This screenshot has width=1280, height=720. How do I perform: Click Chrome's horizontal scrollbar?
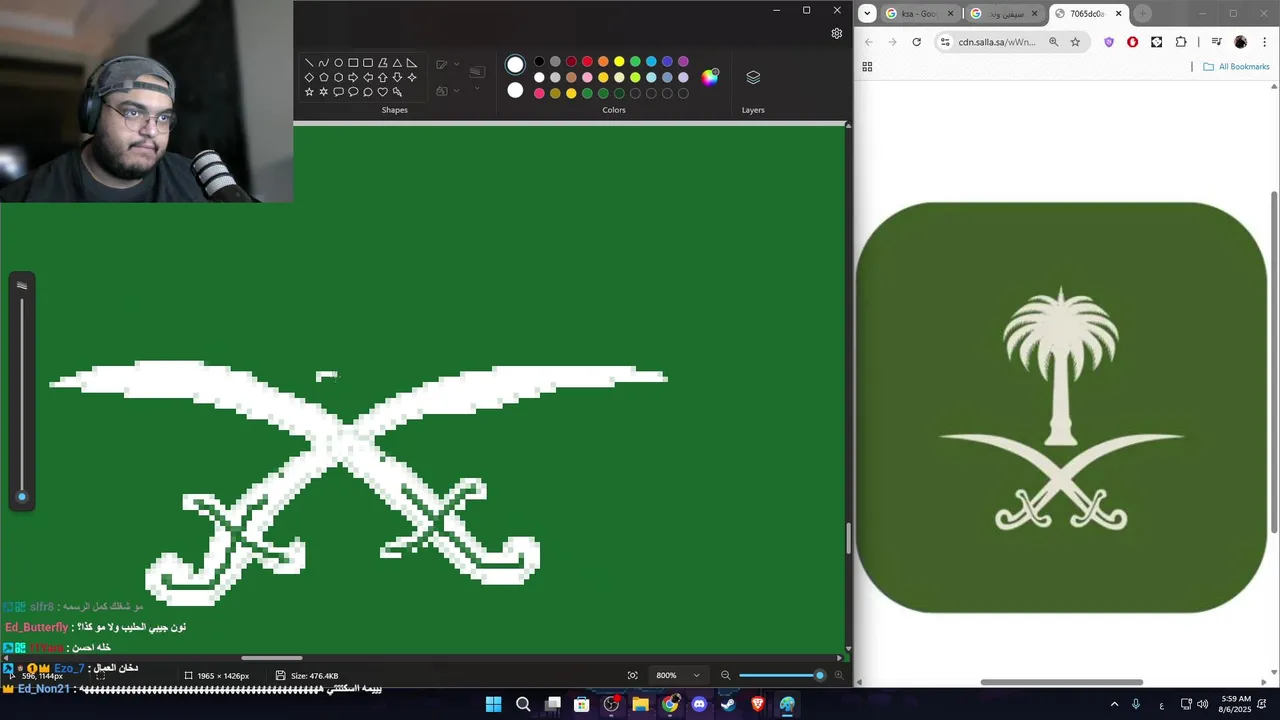1061,682
